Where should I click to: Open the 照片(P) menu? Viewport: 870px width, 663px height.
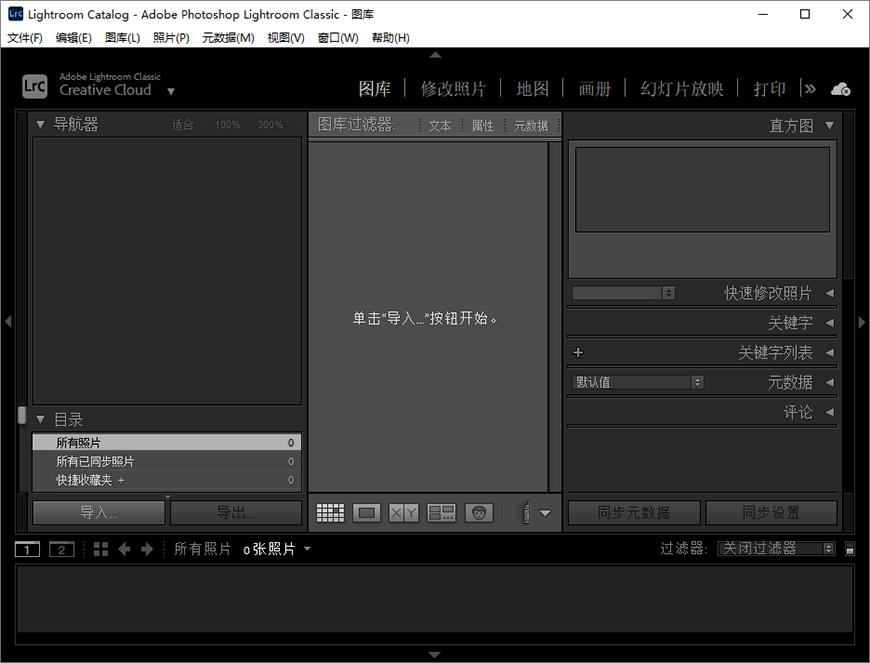(171, 38)
